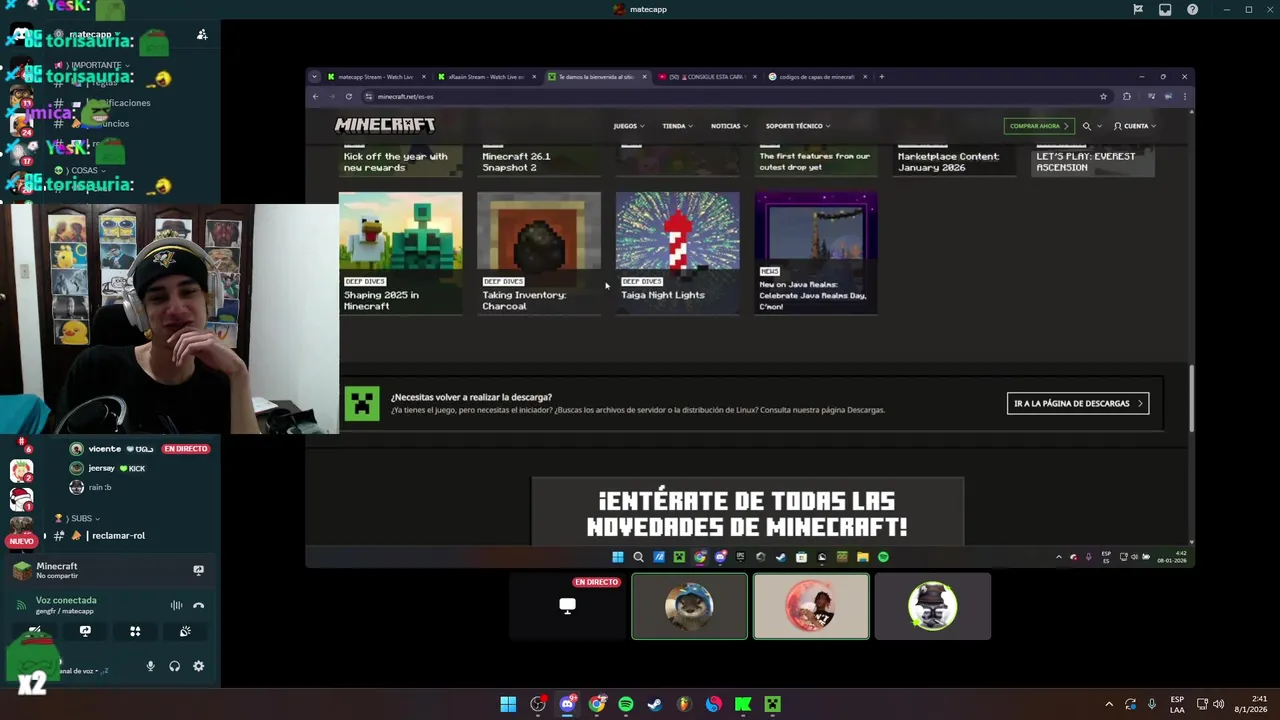This screenshot has height=720, width=1280.
Task: Toggle noise suppression waveform icon
Action: (176, 605)
